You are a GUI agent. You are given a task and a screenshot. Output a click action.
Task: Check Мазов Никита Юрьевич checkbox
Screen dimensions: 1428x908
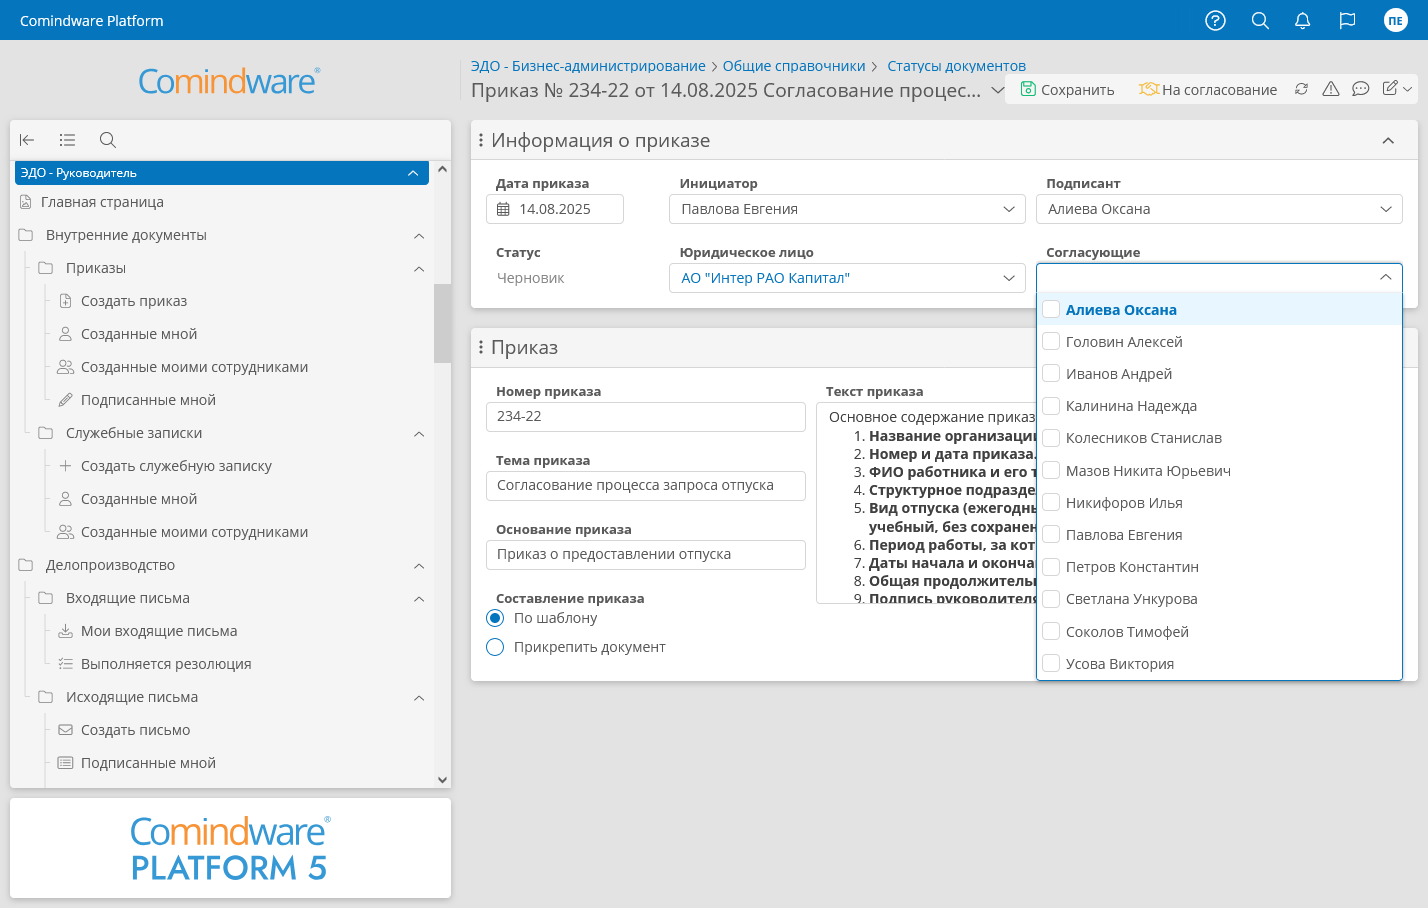1051,470
